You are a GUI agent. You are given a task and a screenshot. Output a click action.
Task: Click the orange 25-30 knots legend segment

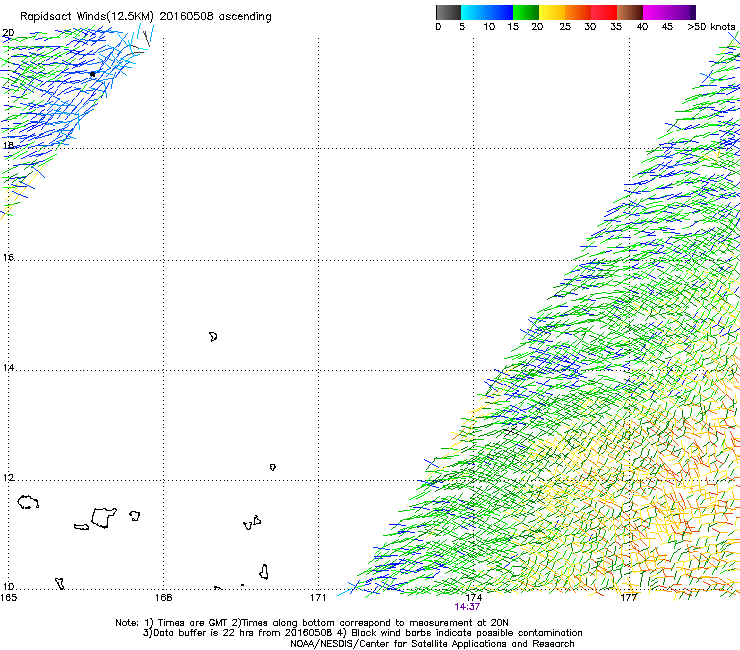578,12
